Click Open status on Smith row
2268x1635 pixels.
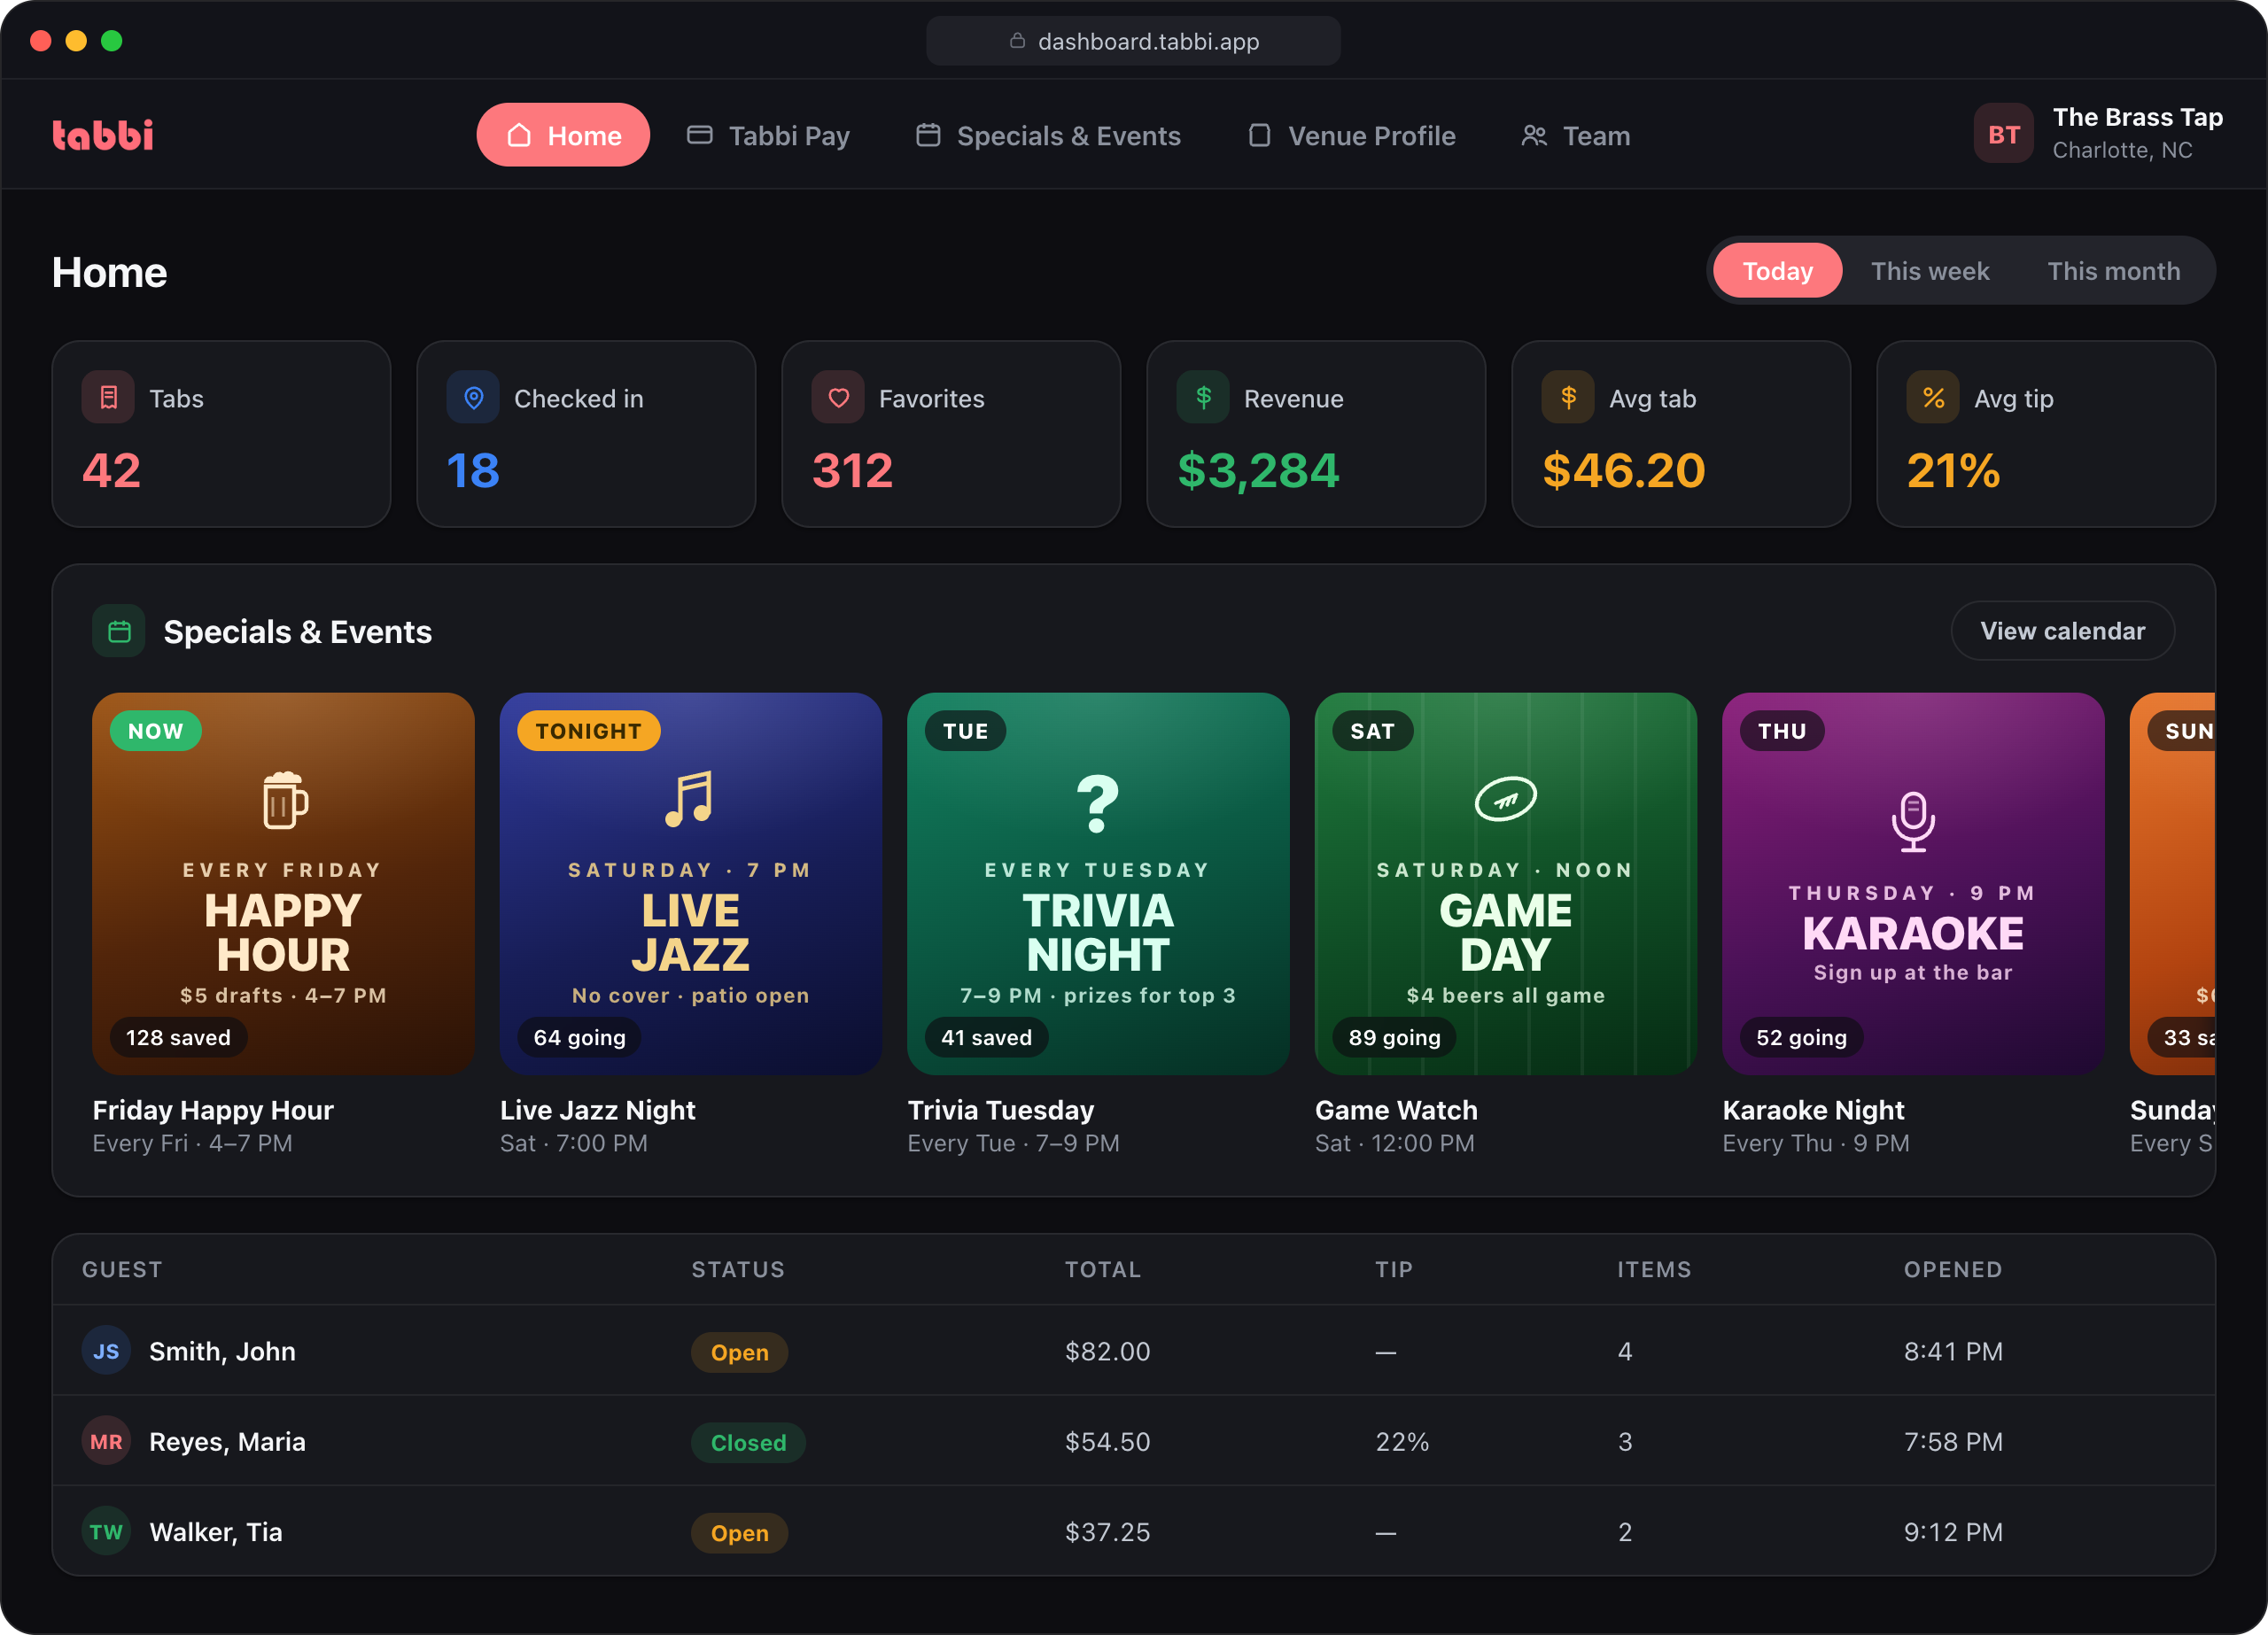[x=739, y=1352]
